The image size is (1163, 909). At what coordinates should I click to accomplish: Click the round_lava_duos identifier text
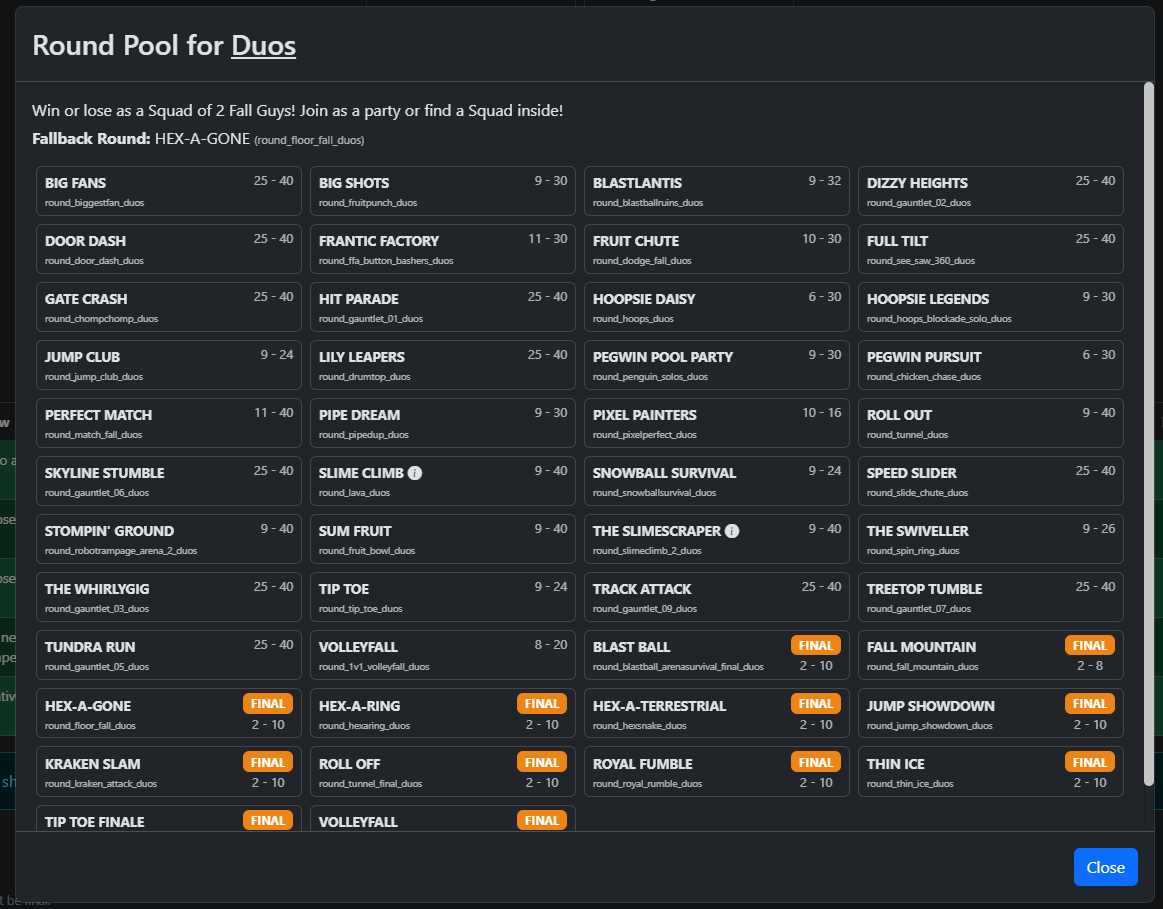(x=355, y=493)
